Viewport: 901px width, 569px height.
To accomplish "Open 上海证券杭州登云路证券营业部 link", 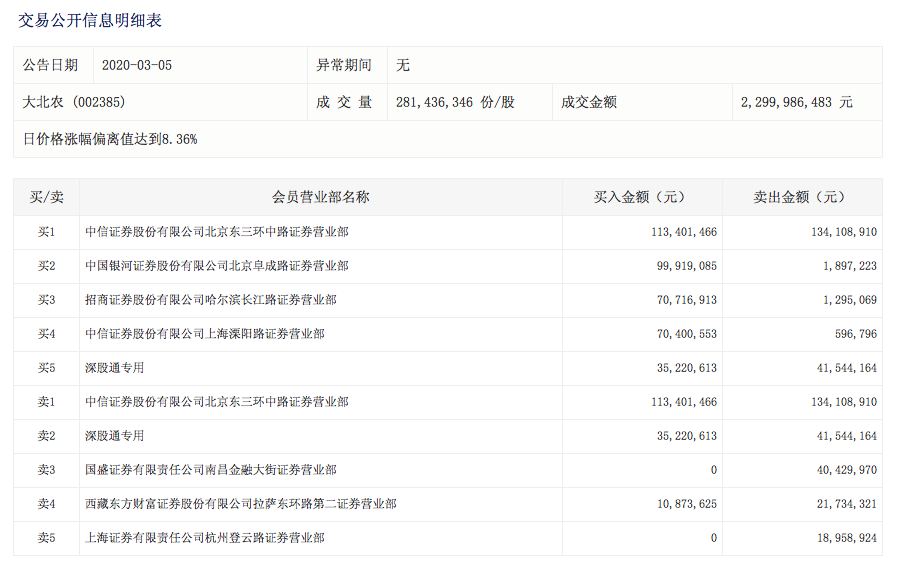I will 205,538.
